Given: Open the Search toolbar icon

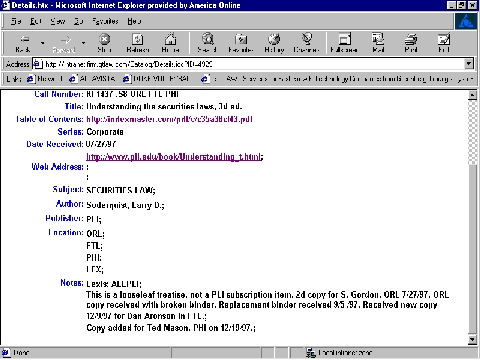Looking at the screenshot, I should click(x=207, y=39).
